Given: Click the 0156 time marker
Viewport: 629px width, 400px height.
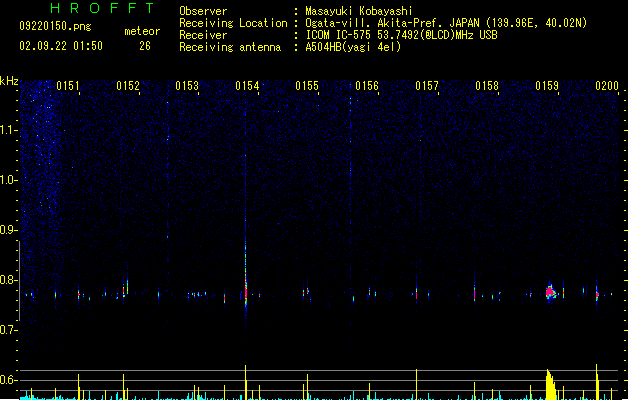Looking at the screenshot, I should (x=367, y=86).
